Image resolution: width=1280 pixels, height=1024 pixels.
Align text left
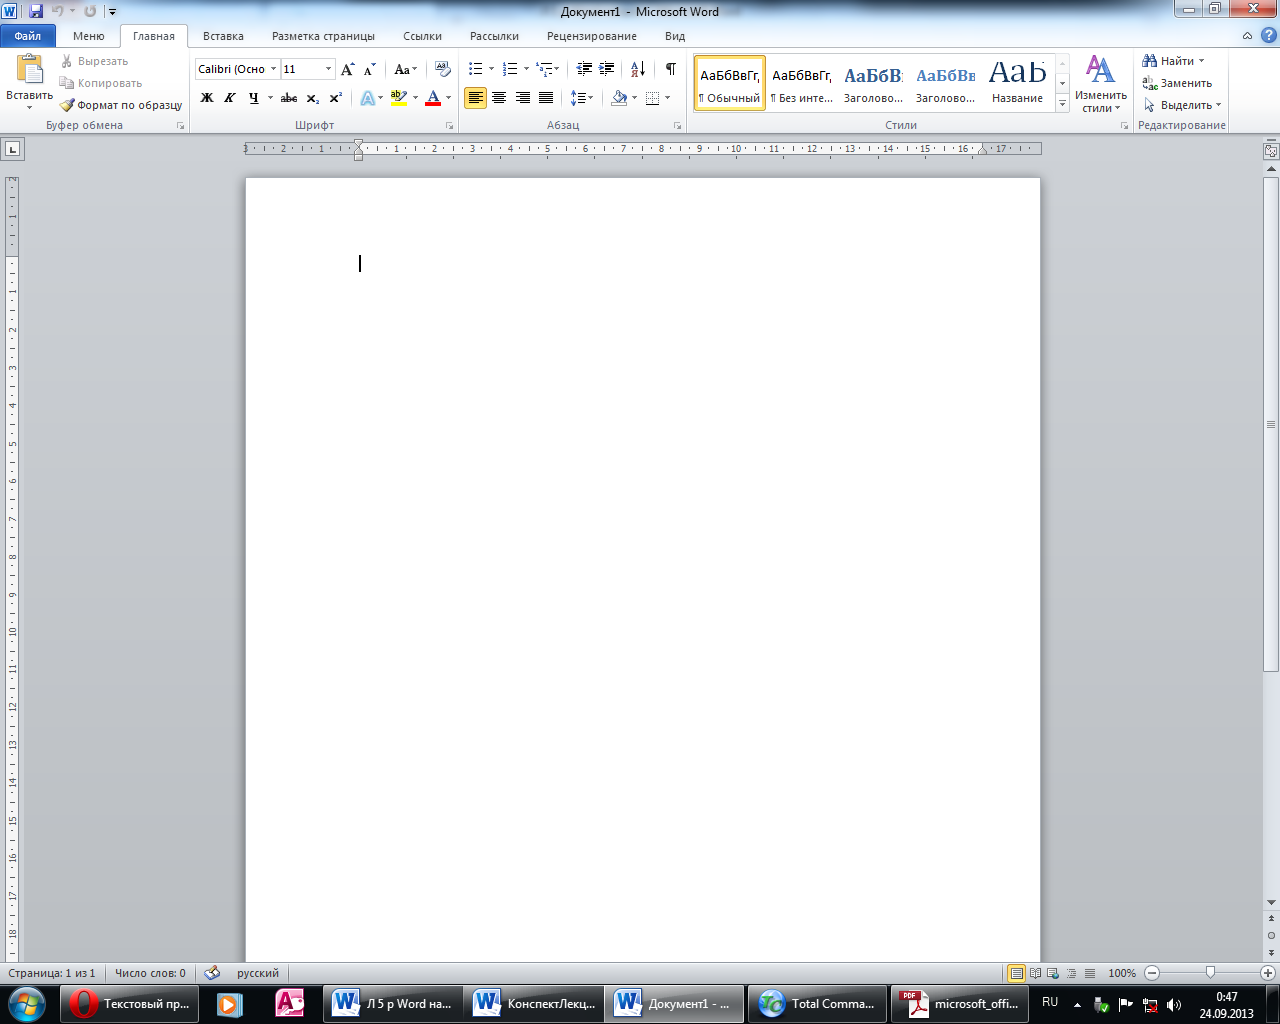(x=475, y=98)
